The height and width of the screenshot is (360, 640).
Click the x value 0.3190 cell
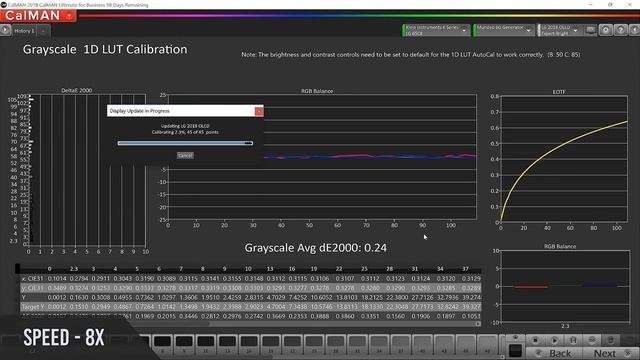144,278
